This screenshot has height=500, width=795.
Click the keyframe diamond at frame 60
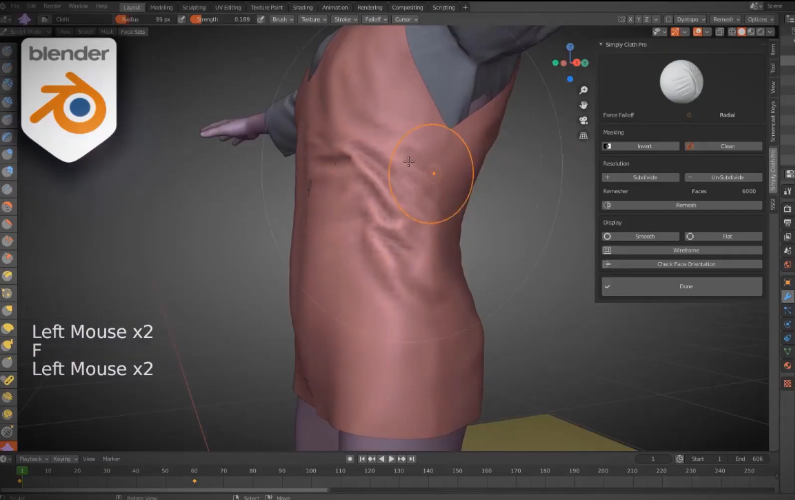coord(195,481)
